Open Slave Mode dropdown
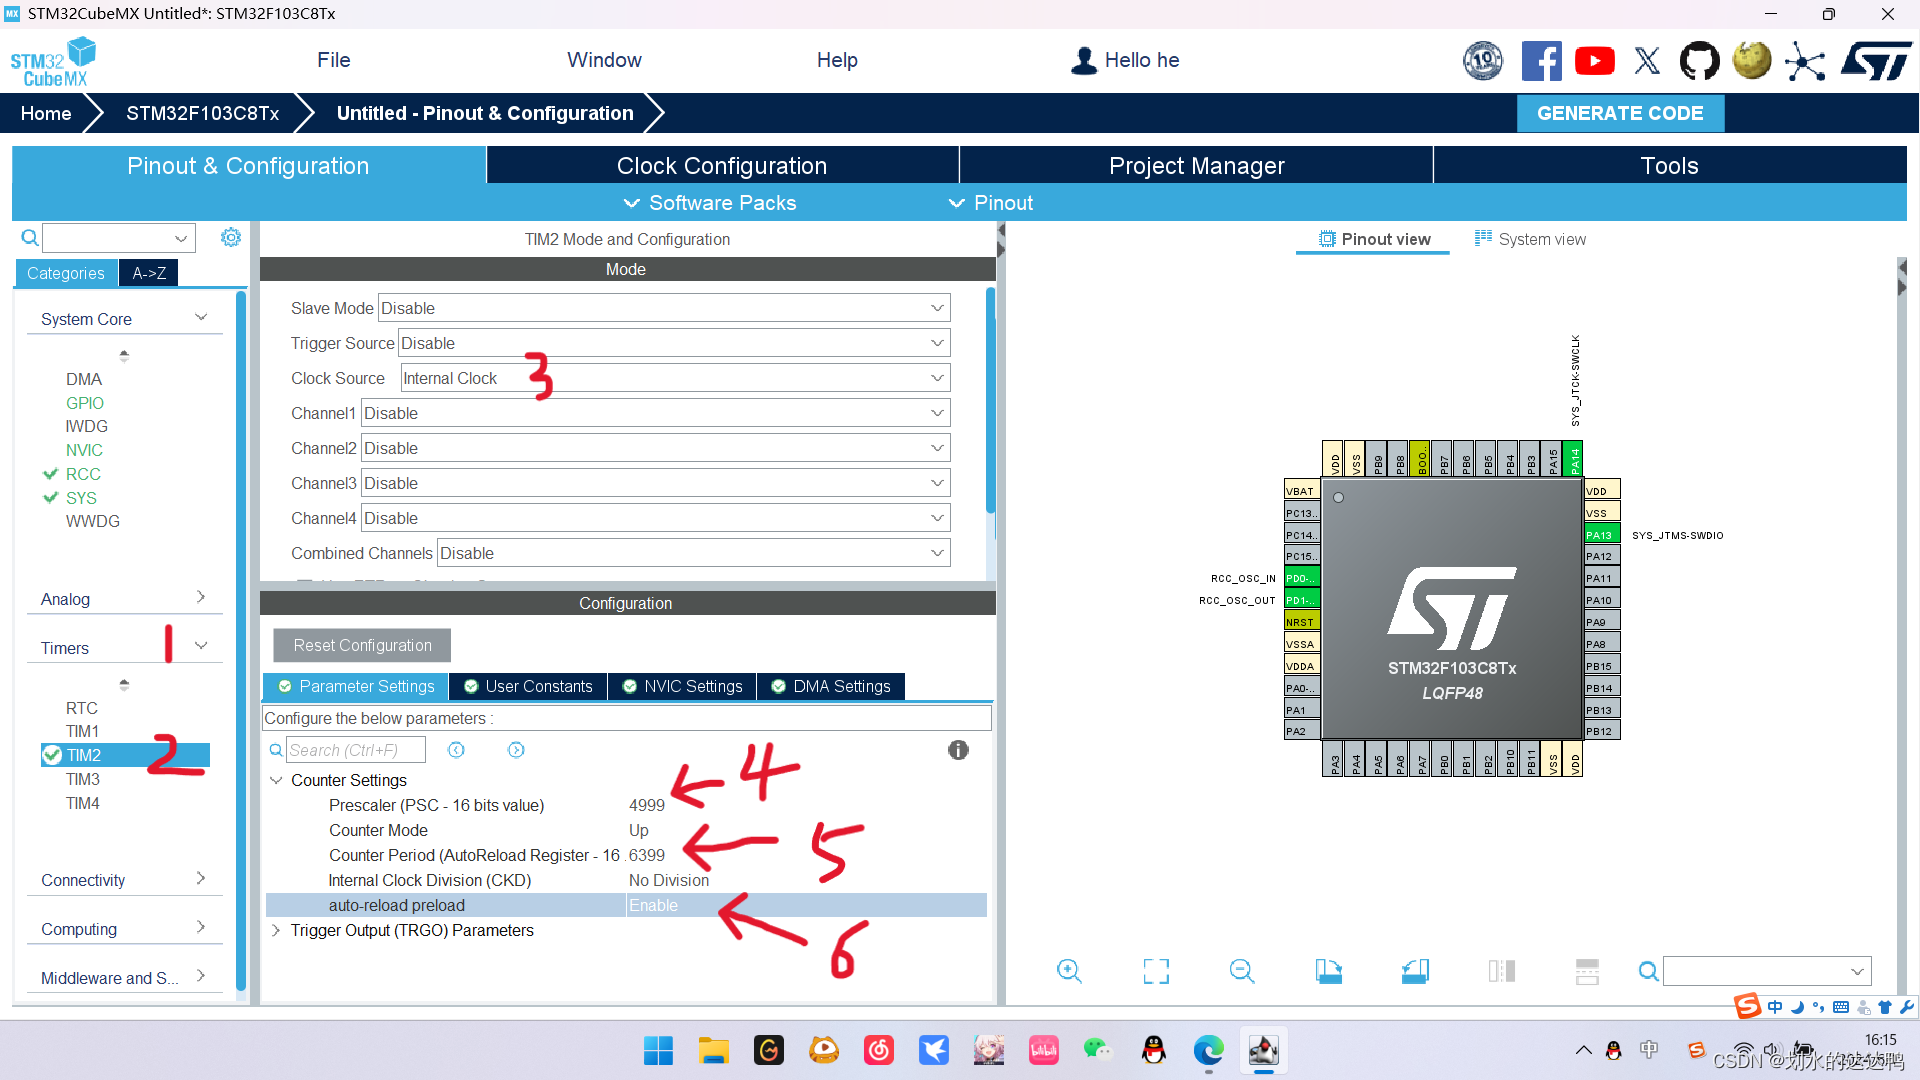The width and height of the screenshot is (1920, 1080). click(x=664, y=308)
